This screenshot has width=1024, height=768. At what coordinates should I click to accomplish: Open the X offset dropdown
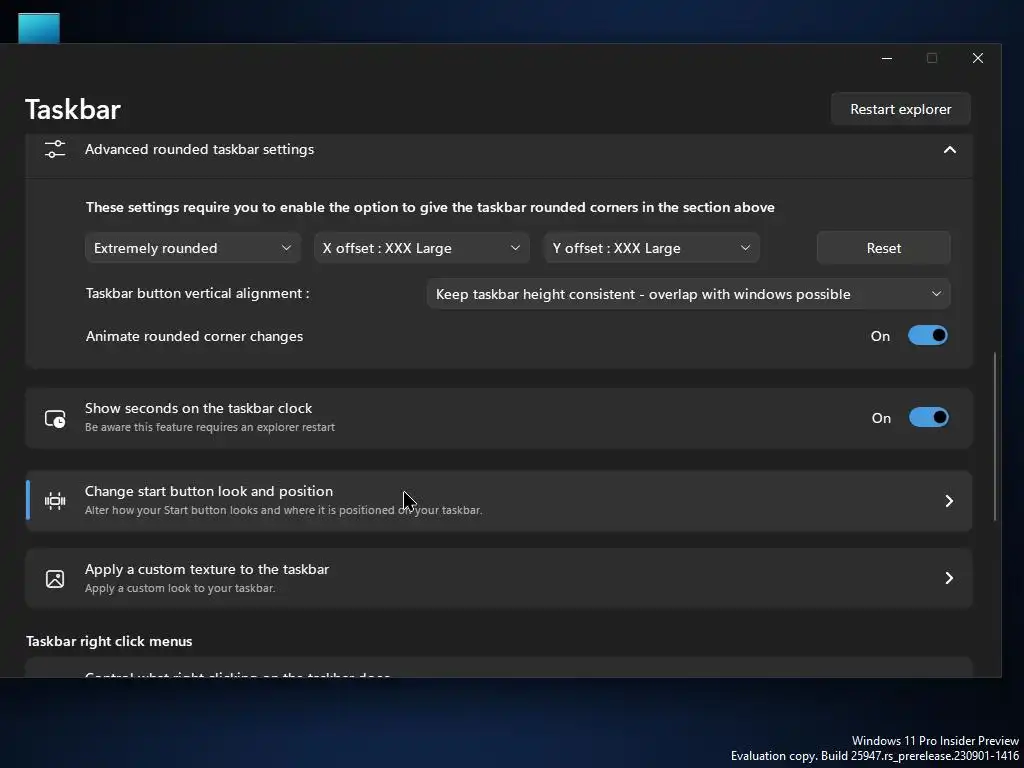click(x=422, y=248)
